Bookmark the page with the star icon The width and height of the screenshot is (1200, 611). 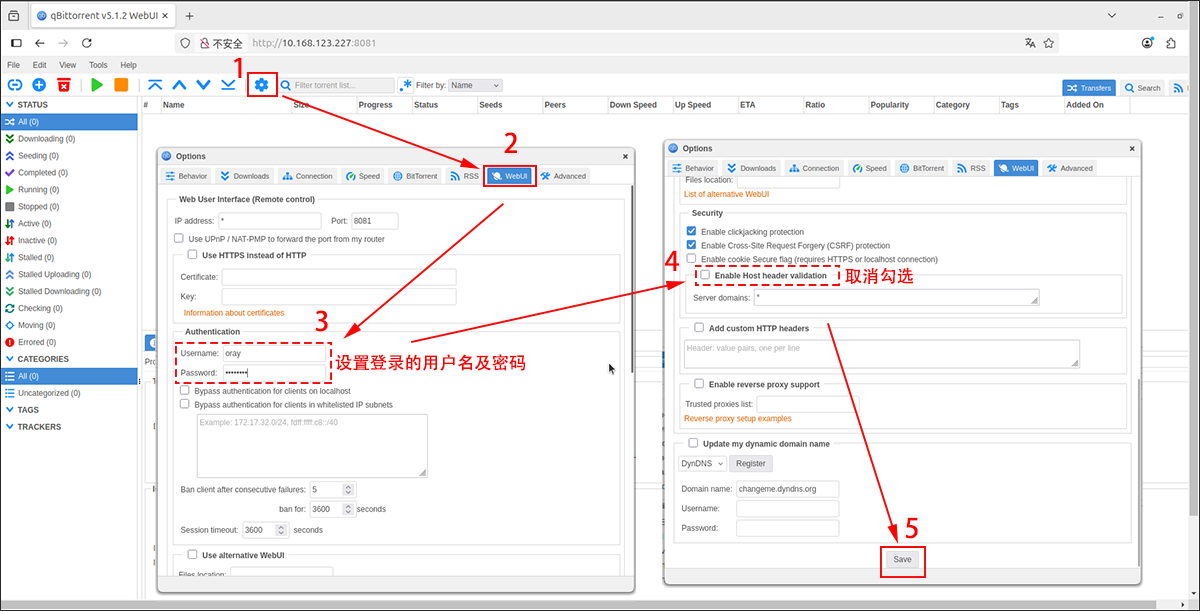[x=1049, y=43]
